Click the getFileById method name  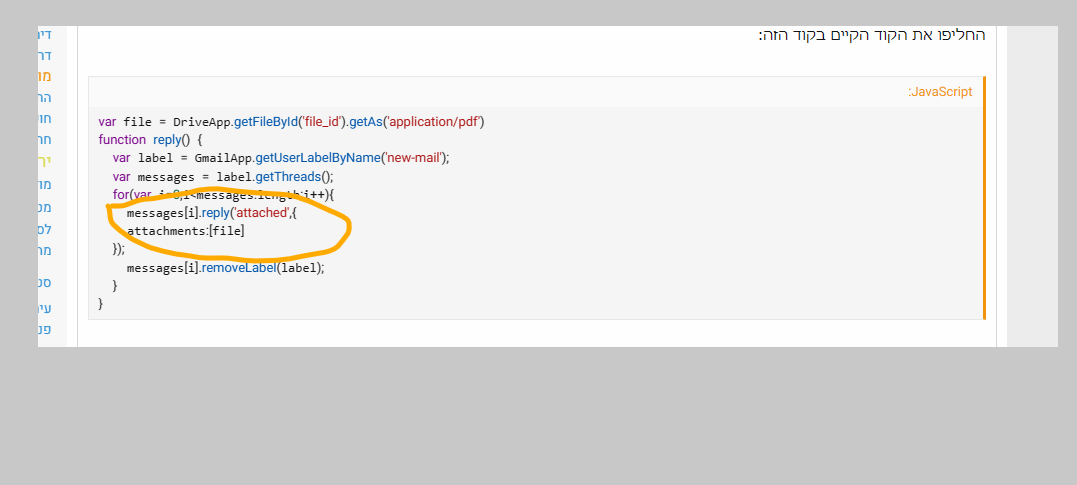266,122
